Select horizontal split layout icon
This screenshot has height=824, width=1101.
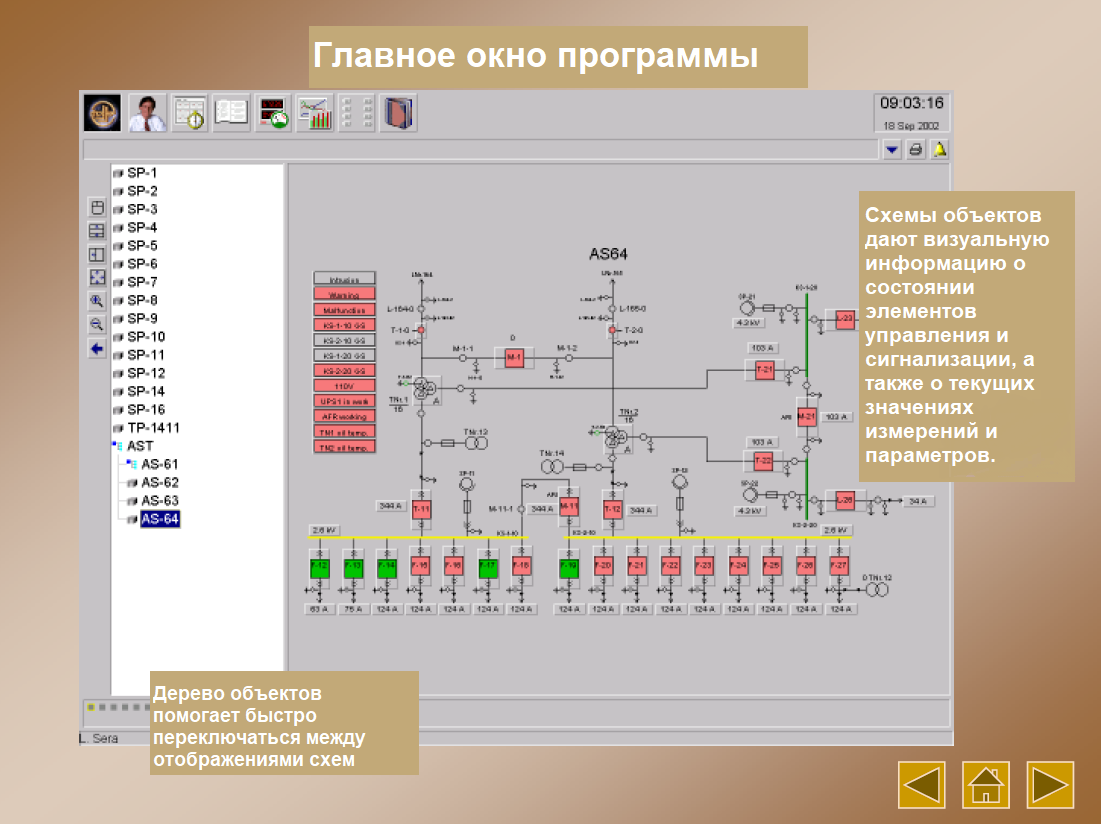point(97,231)
